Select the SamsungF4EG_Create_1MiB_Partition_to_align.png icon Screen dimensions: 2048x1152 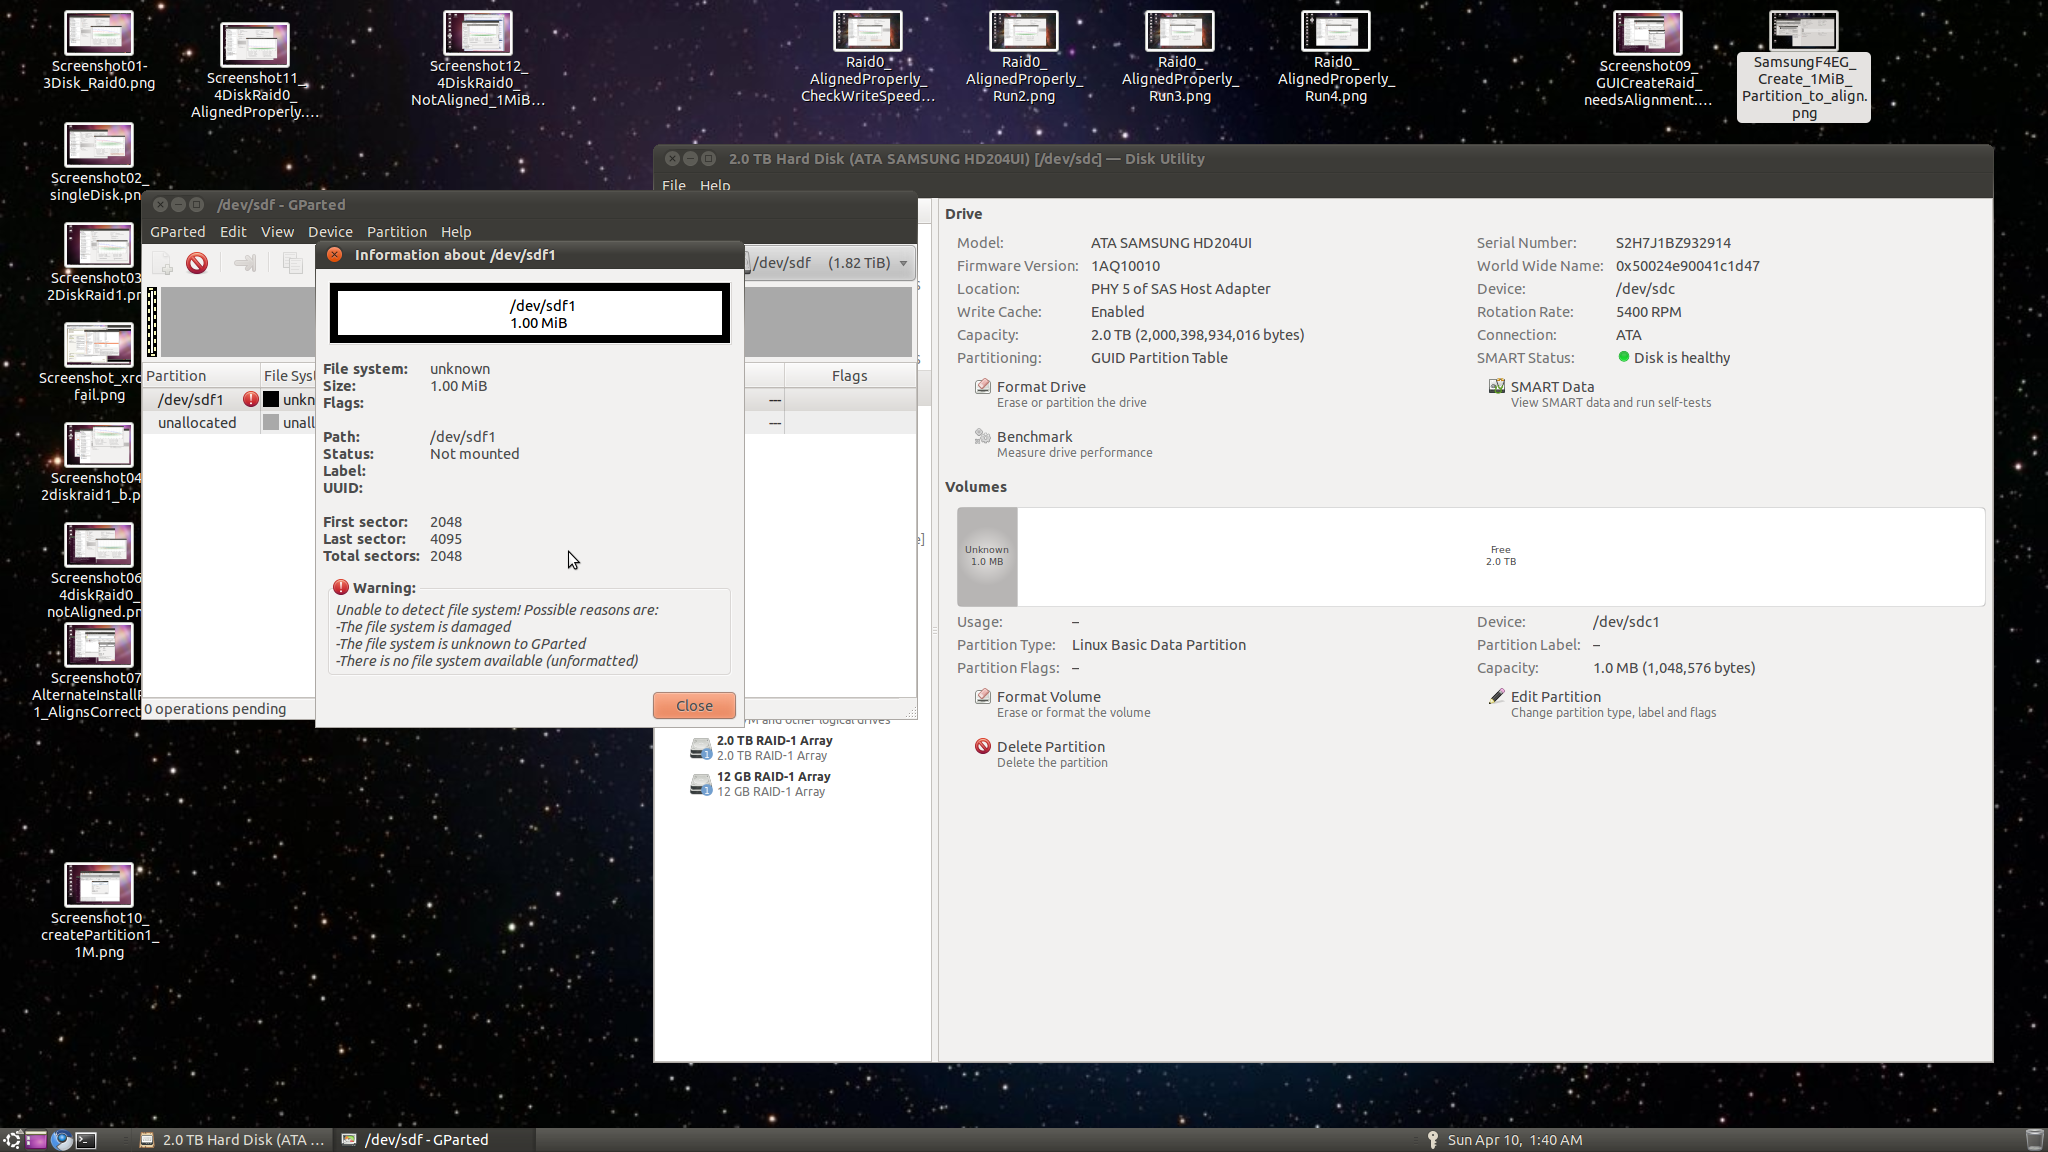1804,66
